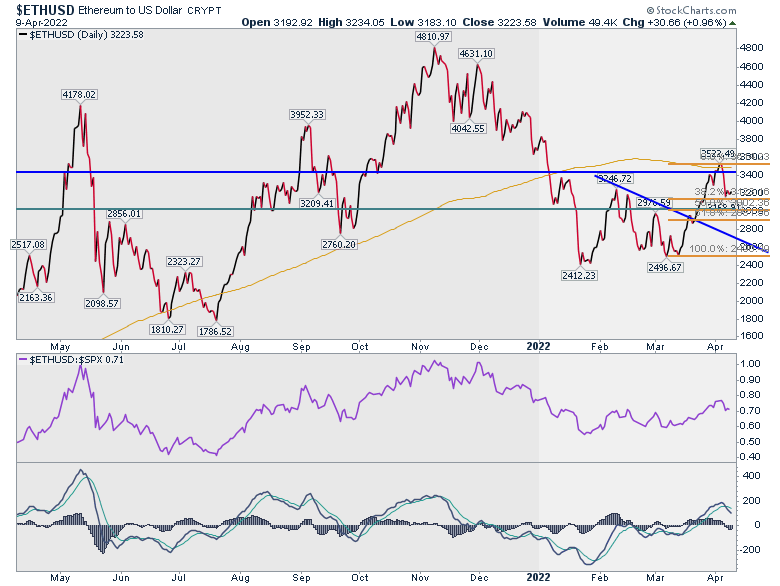780x586 pixels.
Task: Click the 2022 label on price chart axis
Action: click(x=538, y=346)
